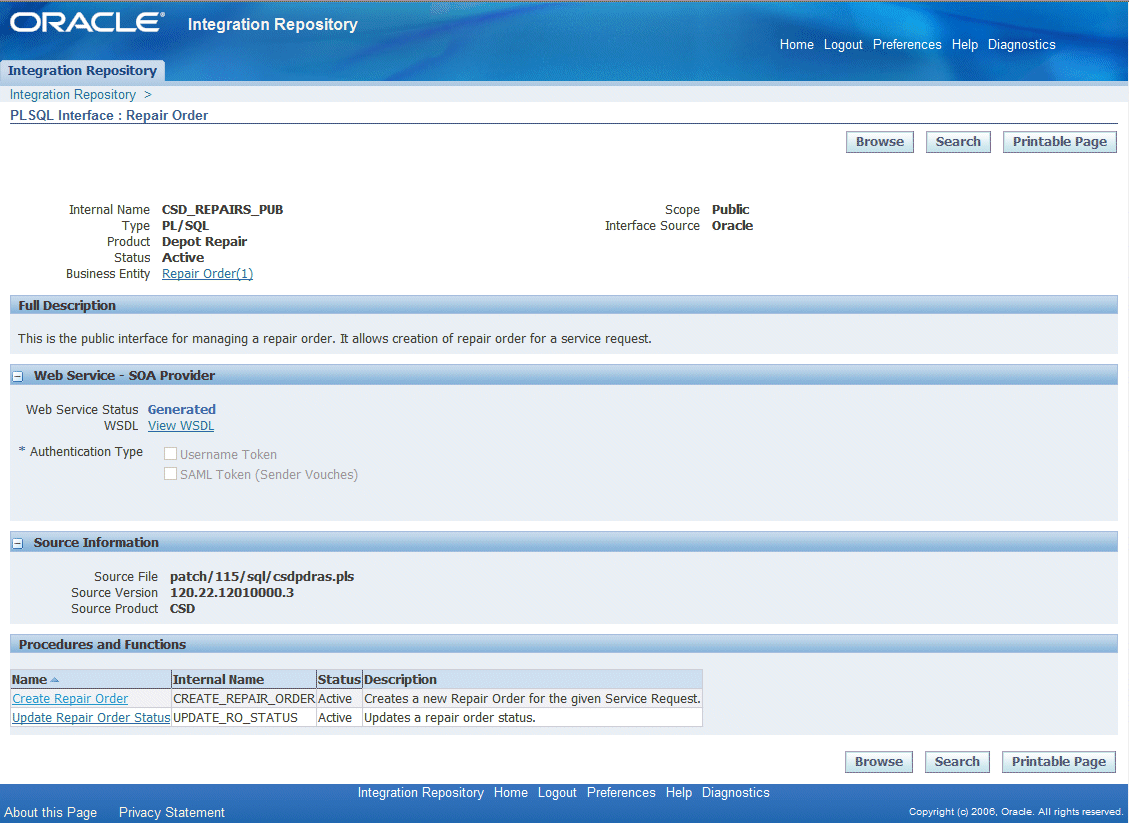Click the 'Updates a repair order status.' description
1129x823 pixels.
tap(450, 717)
